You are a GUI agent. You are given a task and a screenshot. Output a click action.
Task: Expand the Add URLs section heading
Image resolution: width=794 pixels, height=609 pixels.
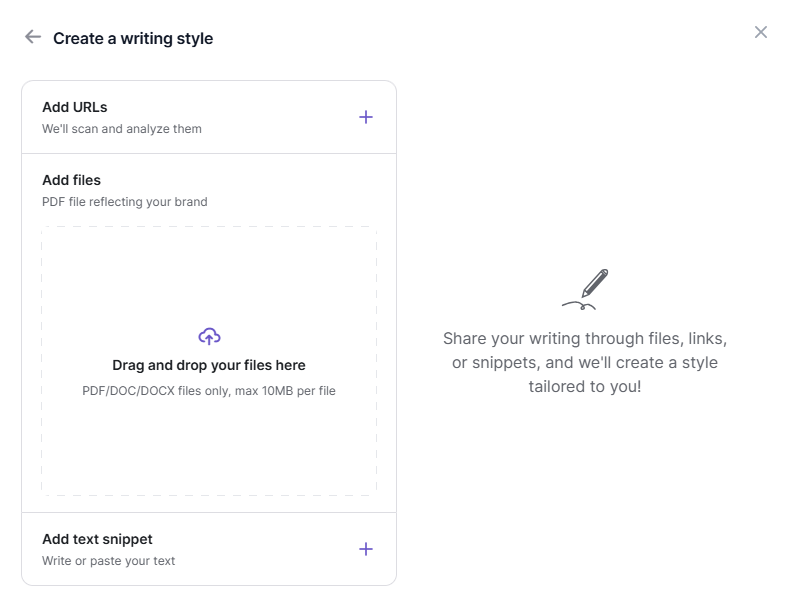[x=75, y=107]
